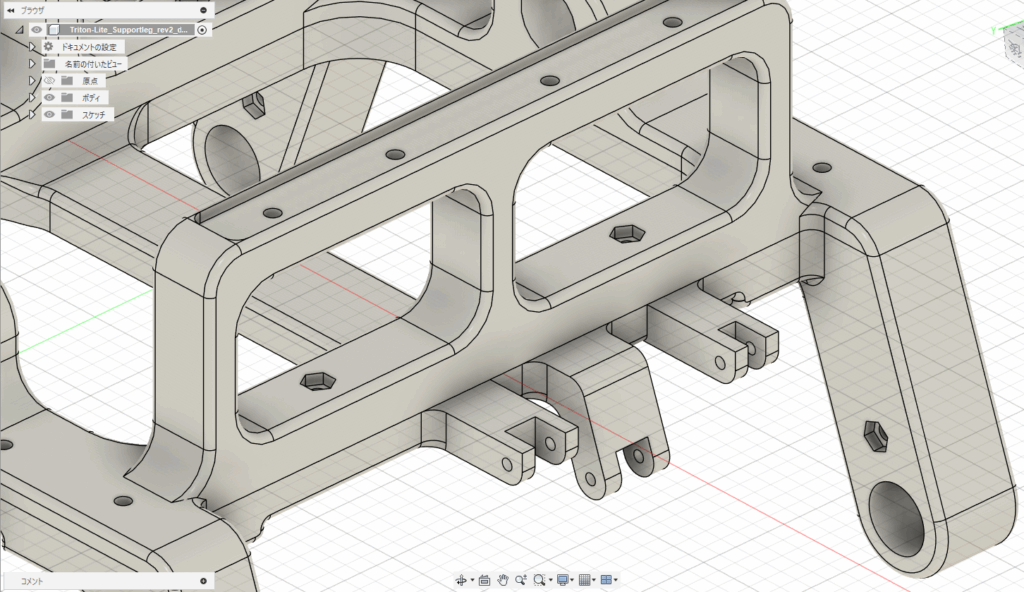The height and width of the screenshot is (592, 1024).
Task: Select the 名前の付いたビュー label
Action: pyautogui.click(x=93, y=64)
